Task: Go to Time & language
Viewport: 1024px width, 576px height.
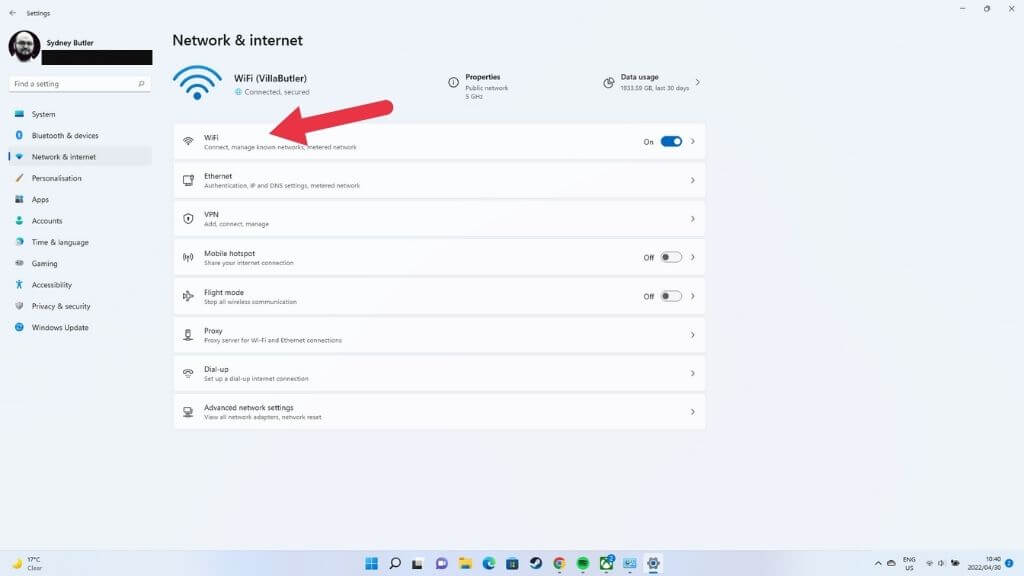Action: click(80, 242)
